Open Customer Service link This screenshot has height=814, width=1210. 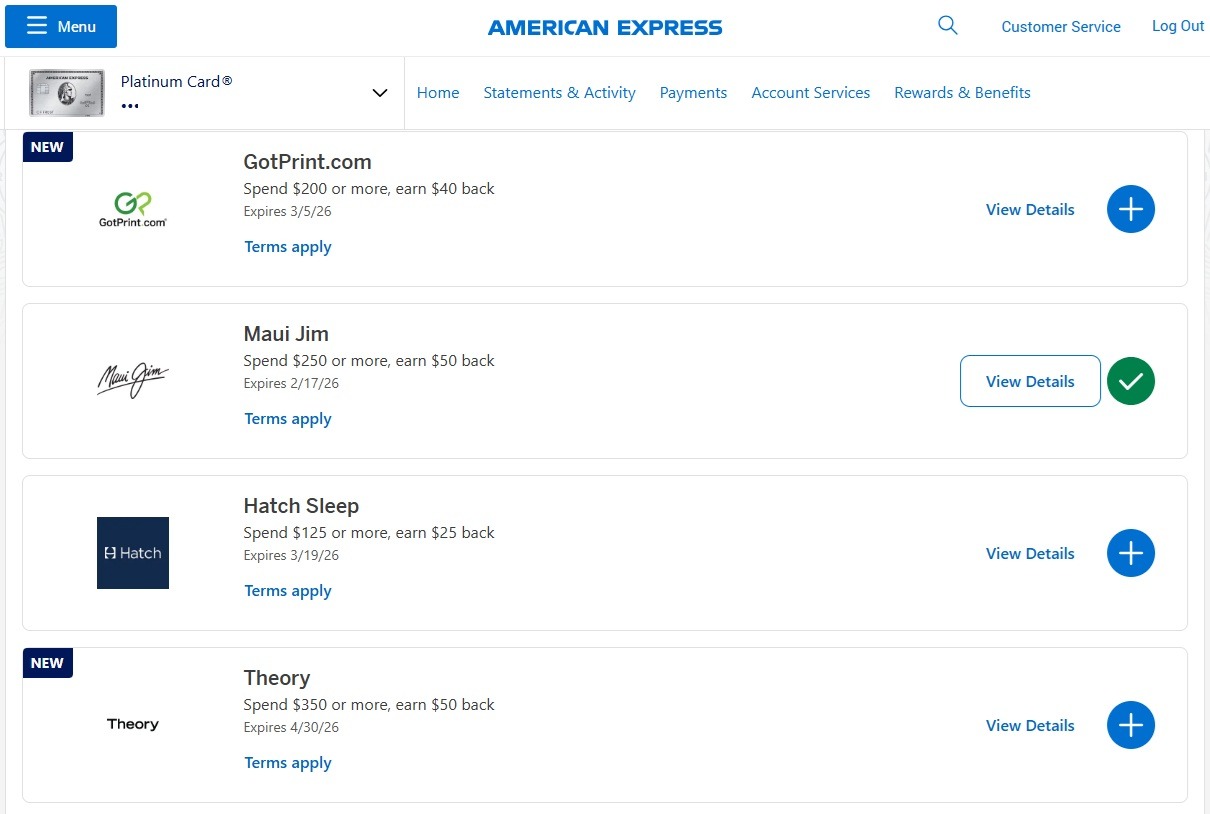[1061, 27]
